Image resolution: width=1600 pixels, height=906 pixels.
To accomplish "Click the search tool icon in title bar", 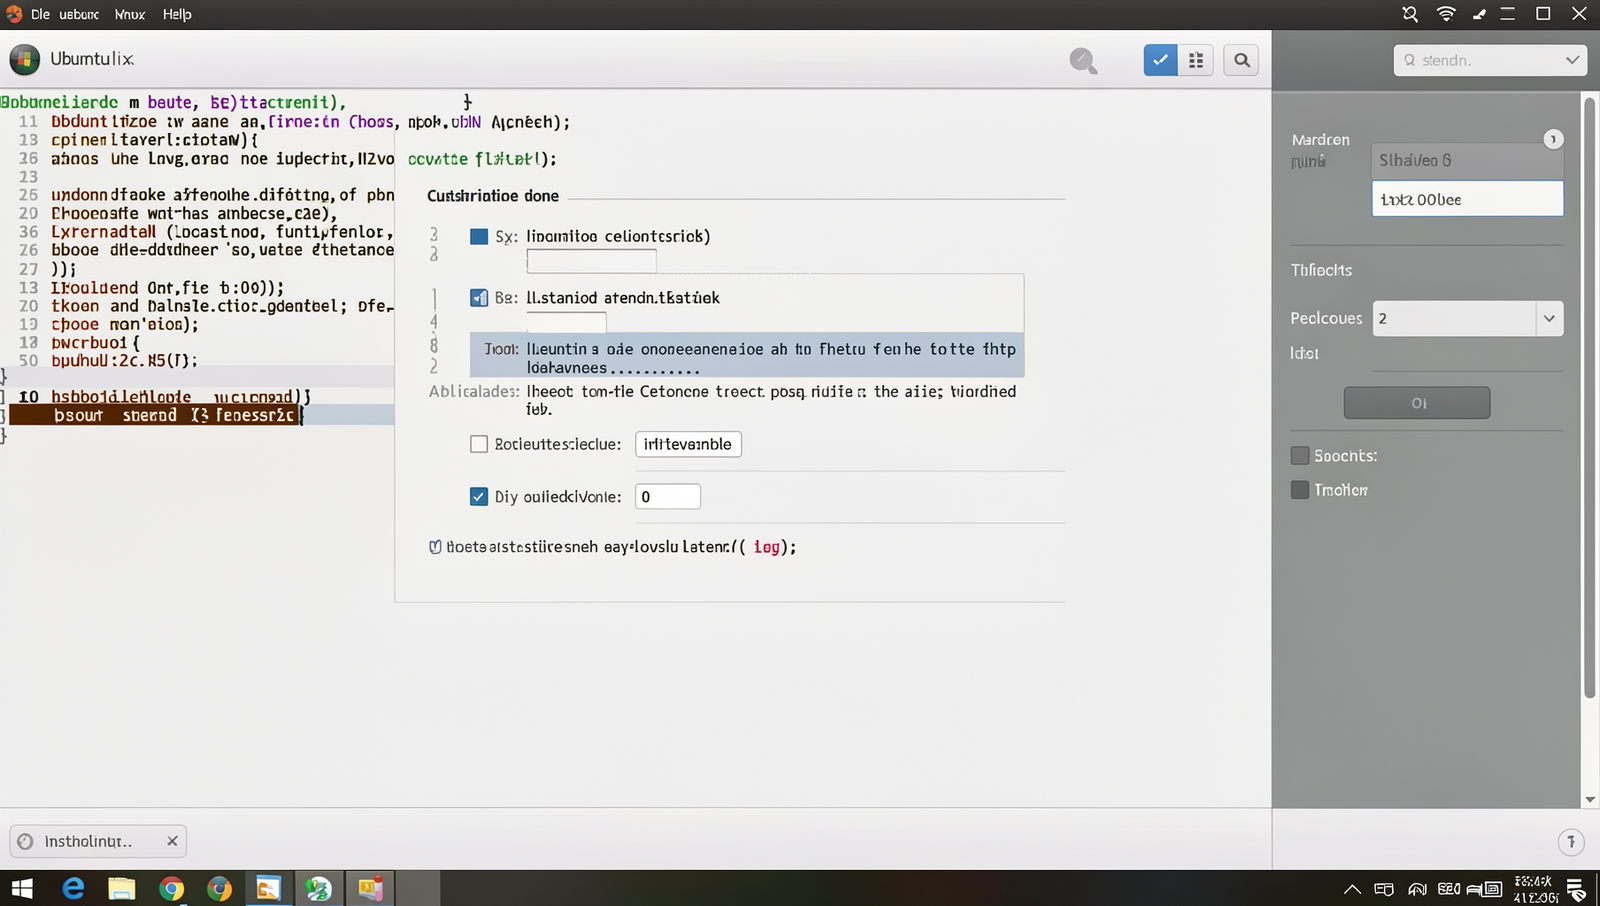I will (x=1410, y=14).
